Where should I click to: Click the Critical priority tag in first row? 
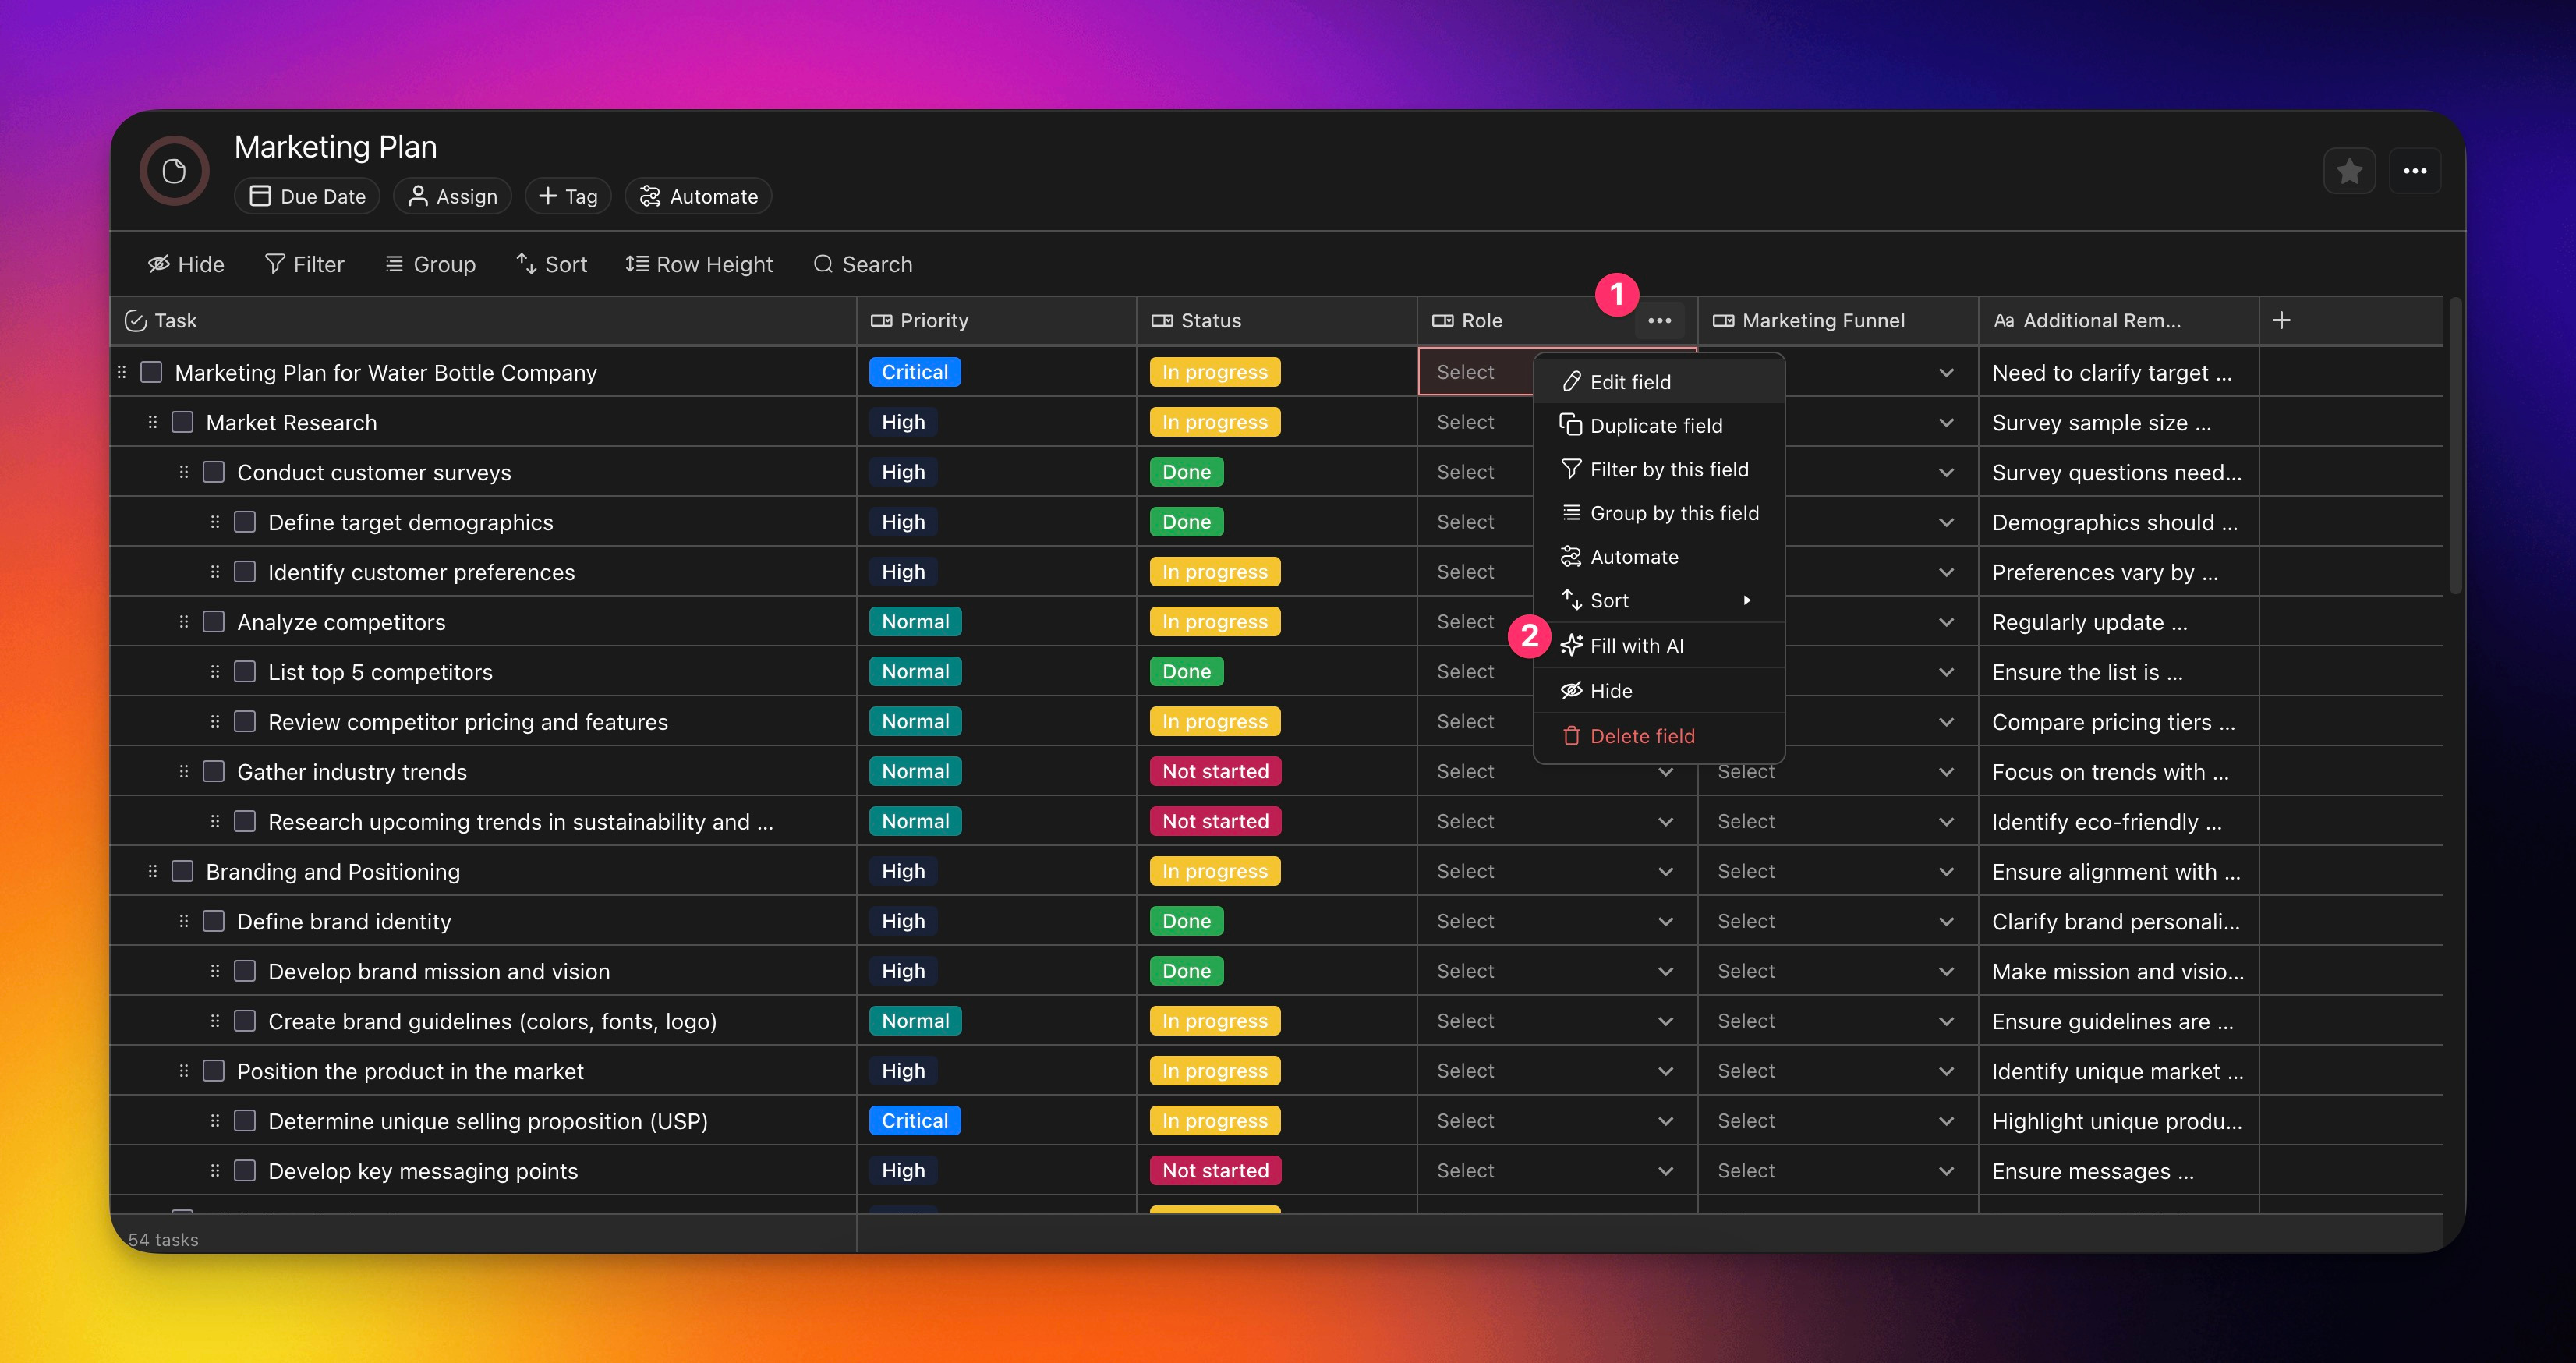914,372
